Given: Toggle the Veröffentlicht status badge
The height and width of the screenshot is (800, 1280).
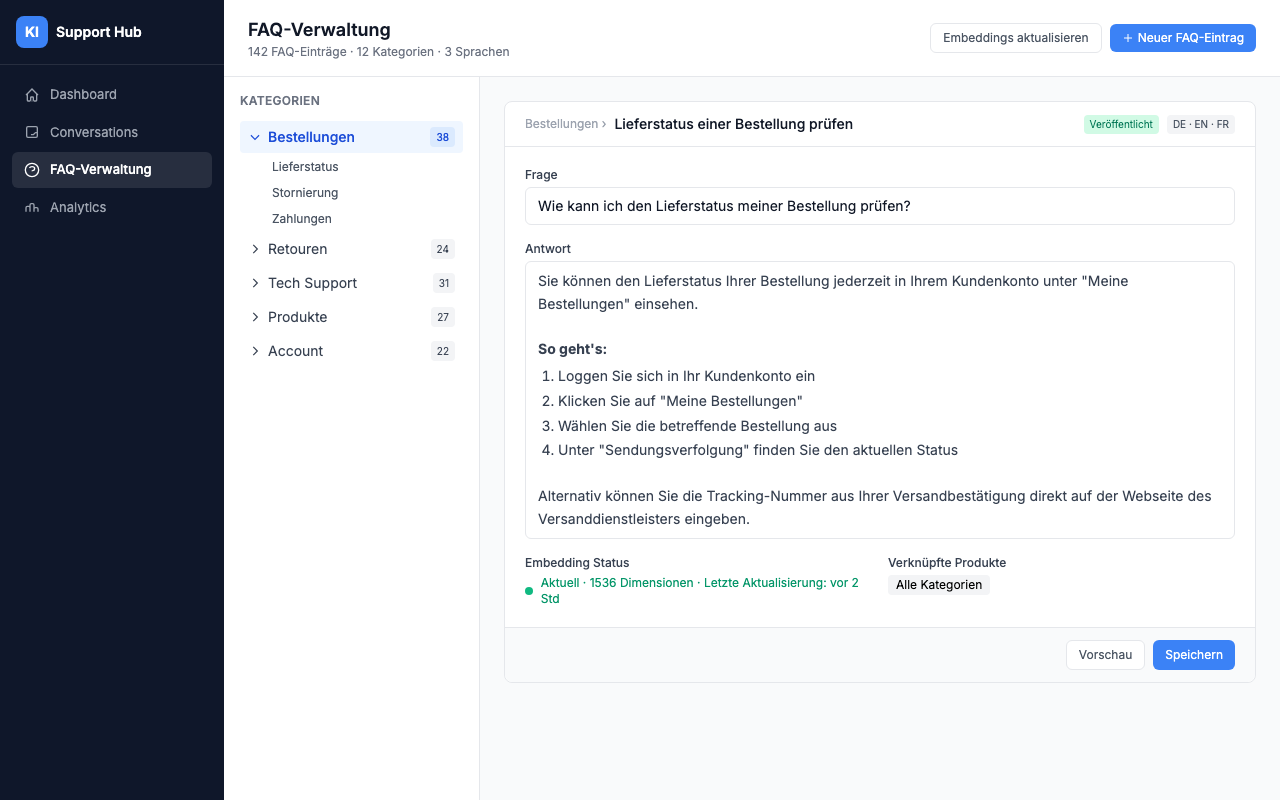Looking at the screenshot, I should (x=1121, y=124).
